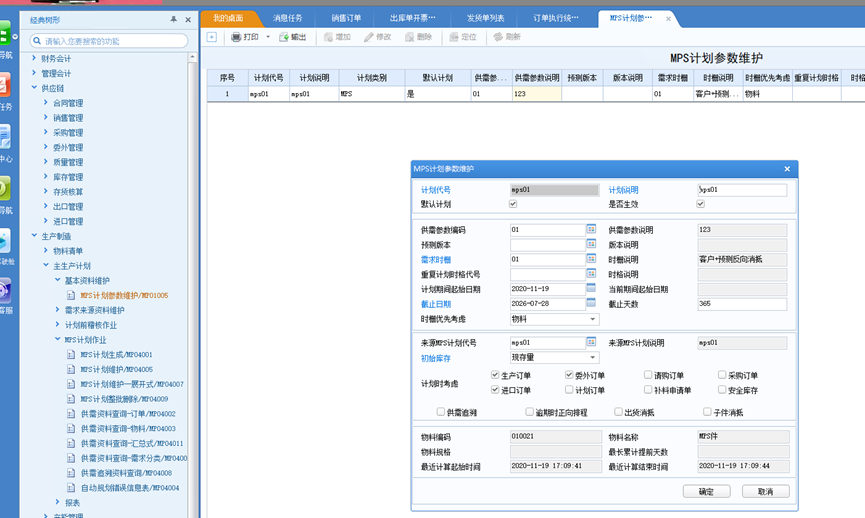
Task: Enable the 采购订单 checkbox
Action: click(722, 375)
